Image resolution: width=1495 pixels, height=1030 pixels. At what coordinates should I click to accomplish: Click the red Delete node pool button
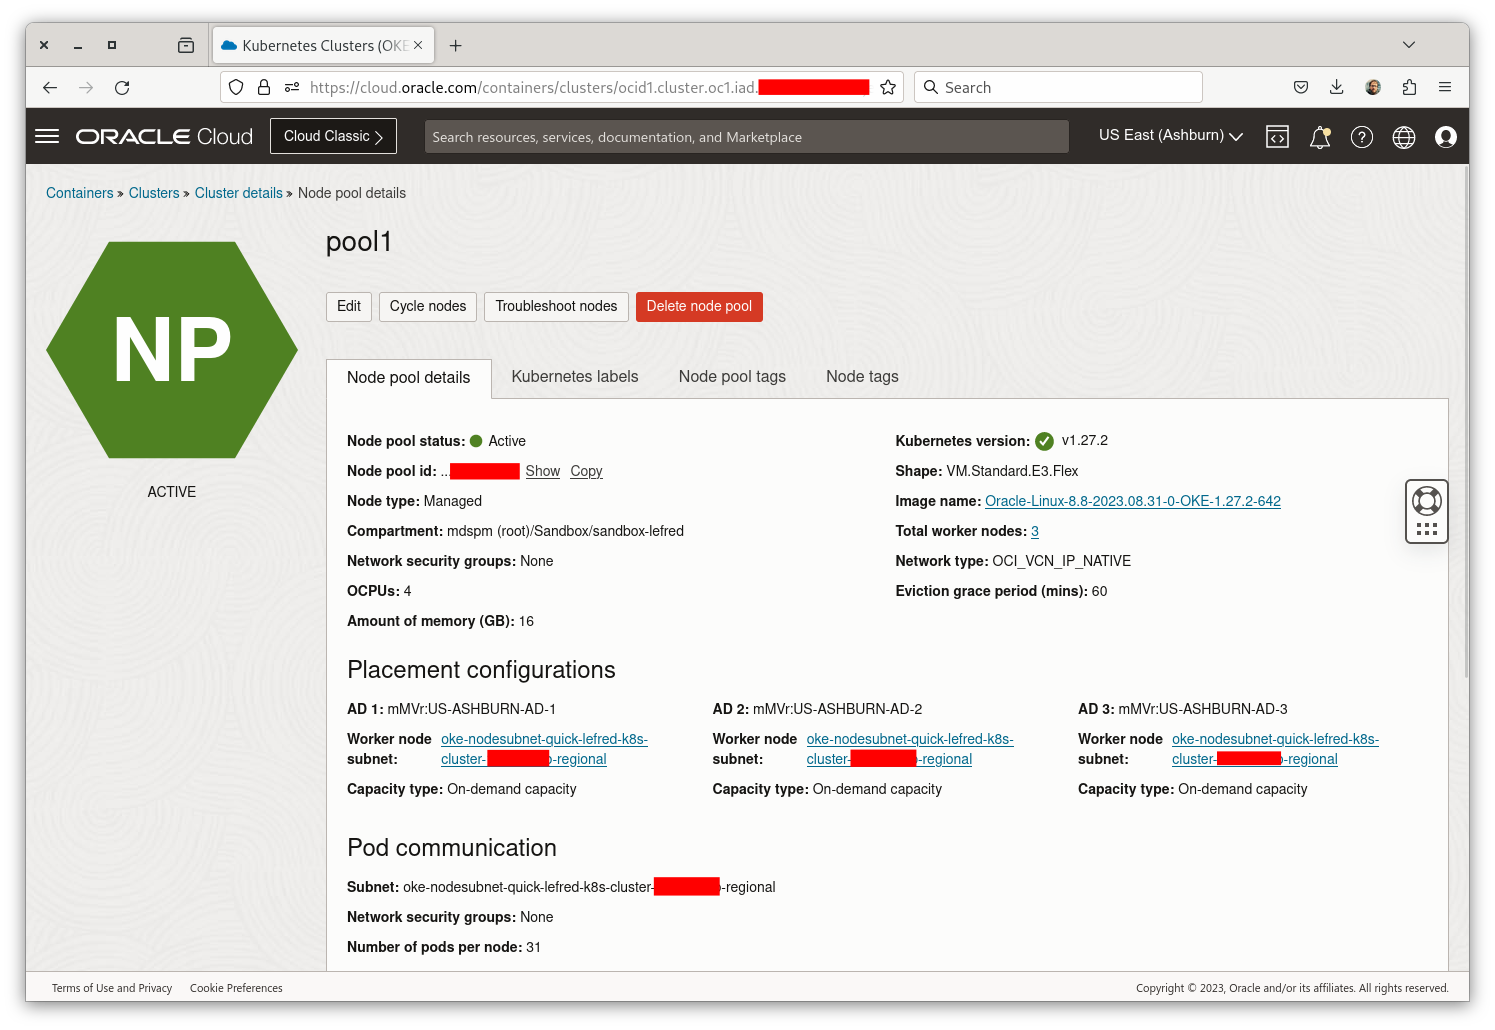[699, 307]
